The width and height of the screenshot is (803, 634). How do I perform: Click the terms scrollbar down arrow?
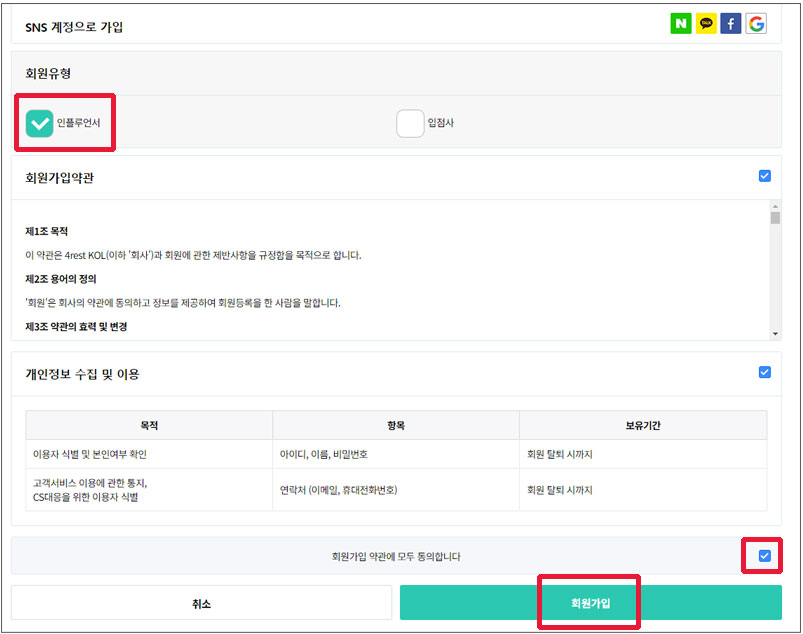[x=775, y=334]
